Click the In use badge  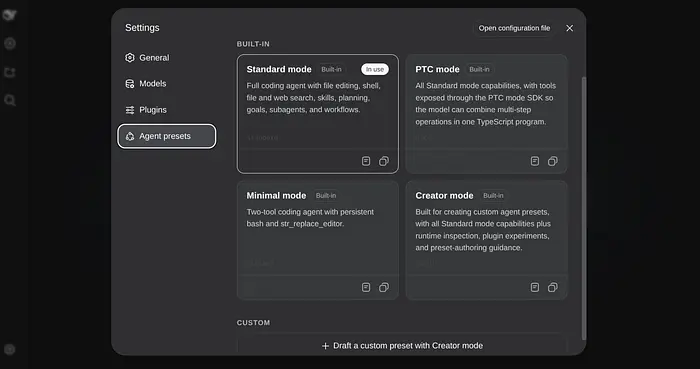375,69
